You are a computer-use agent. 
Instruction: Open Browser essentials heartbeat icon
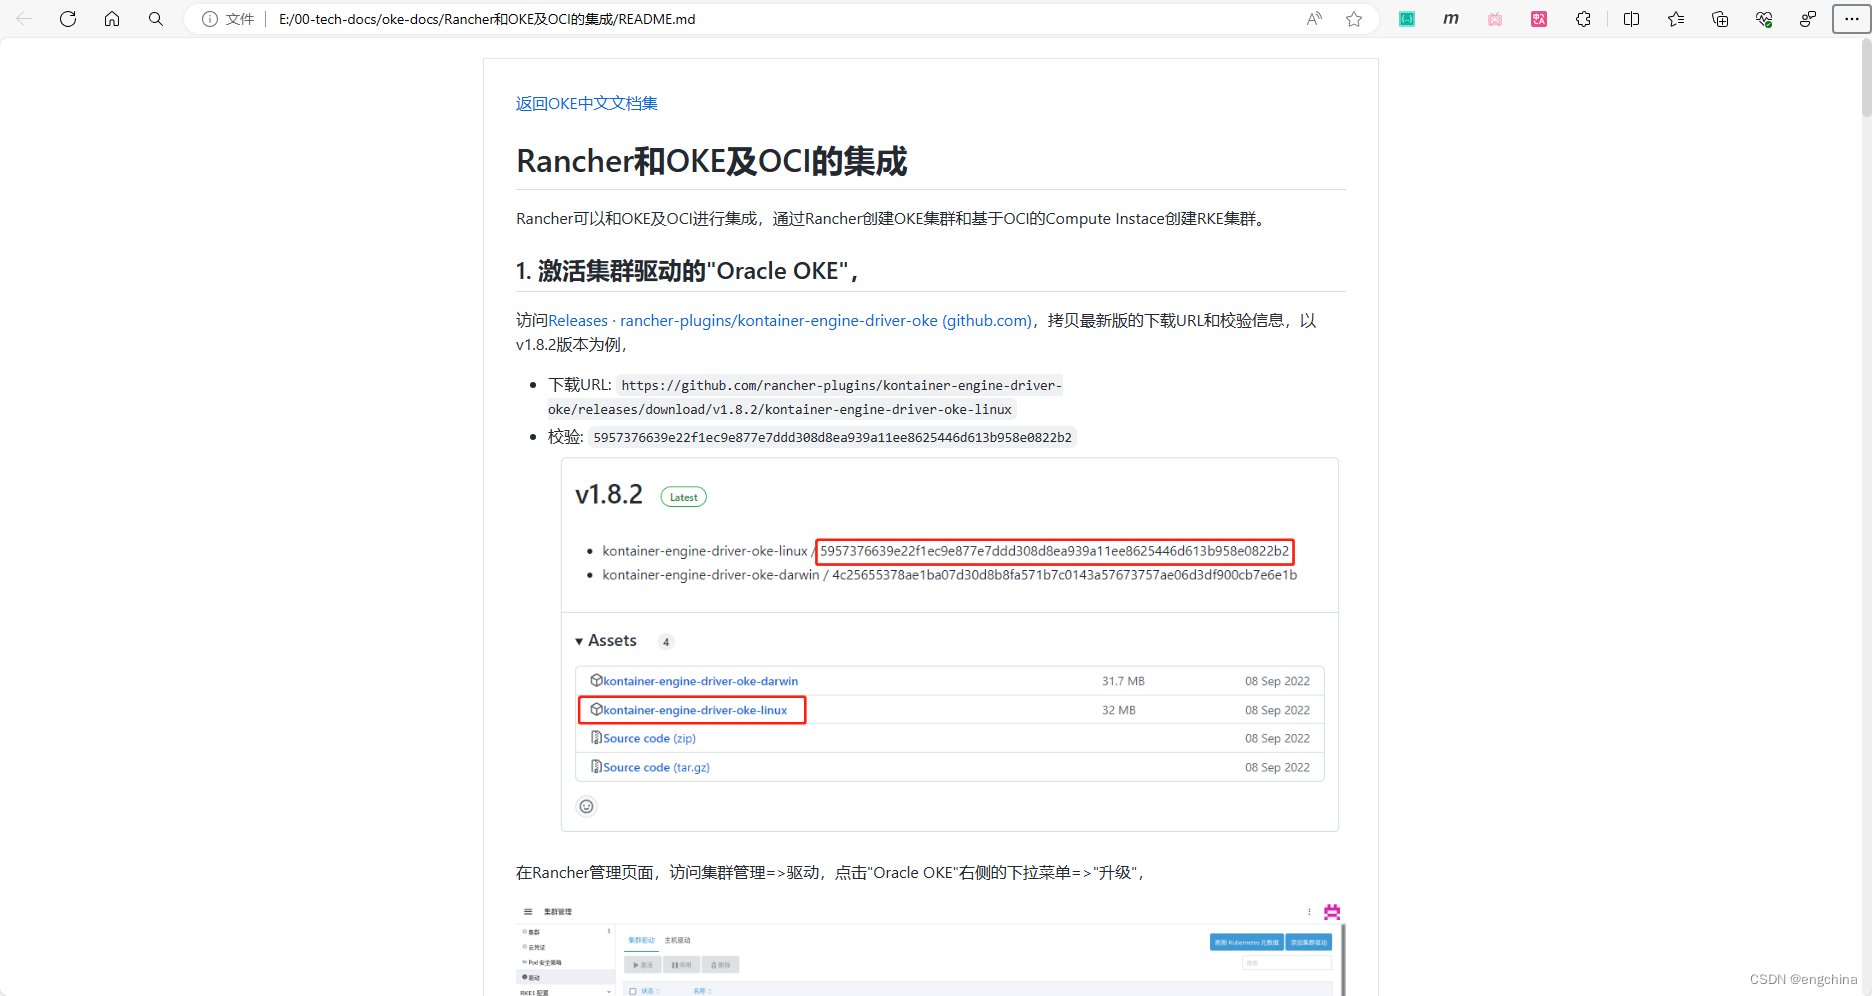click(x=1764, y=19)
